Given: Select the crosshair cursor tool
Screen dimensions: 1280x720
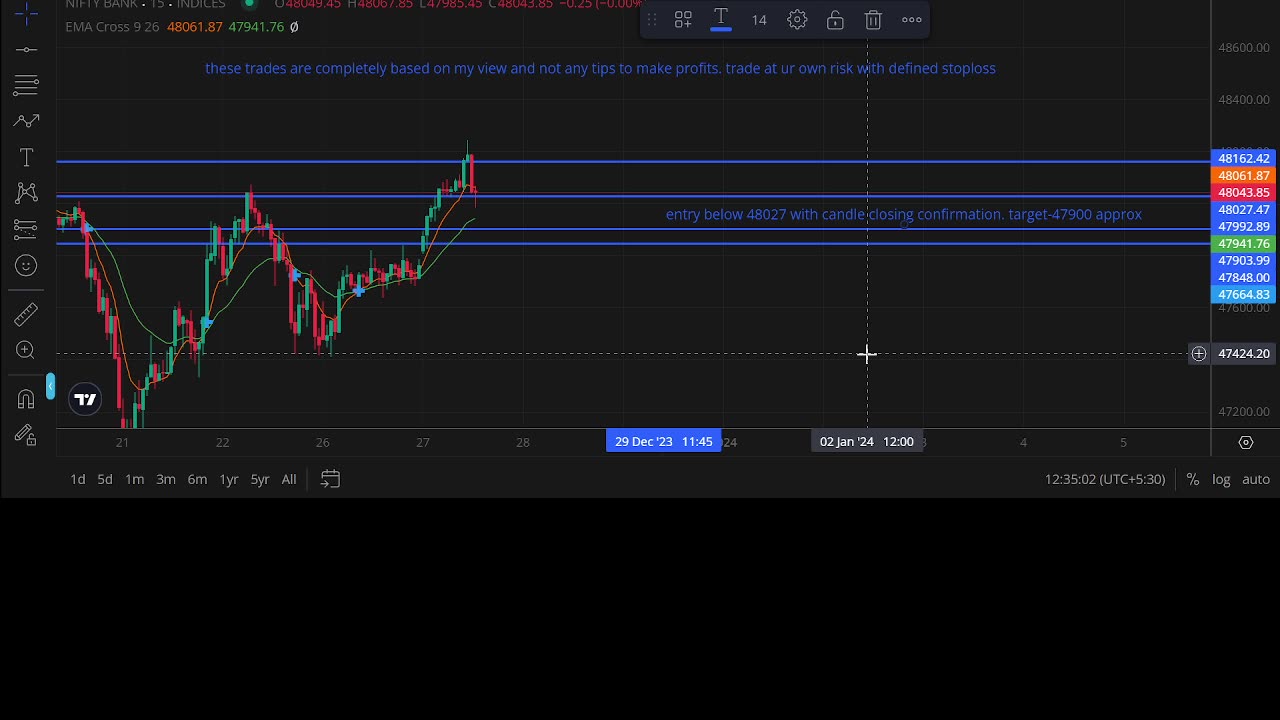Looking at the screenshot, I should 27,13.
